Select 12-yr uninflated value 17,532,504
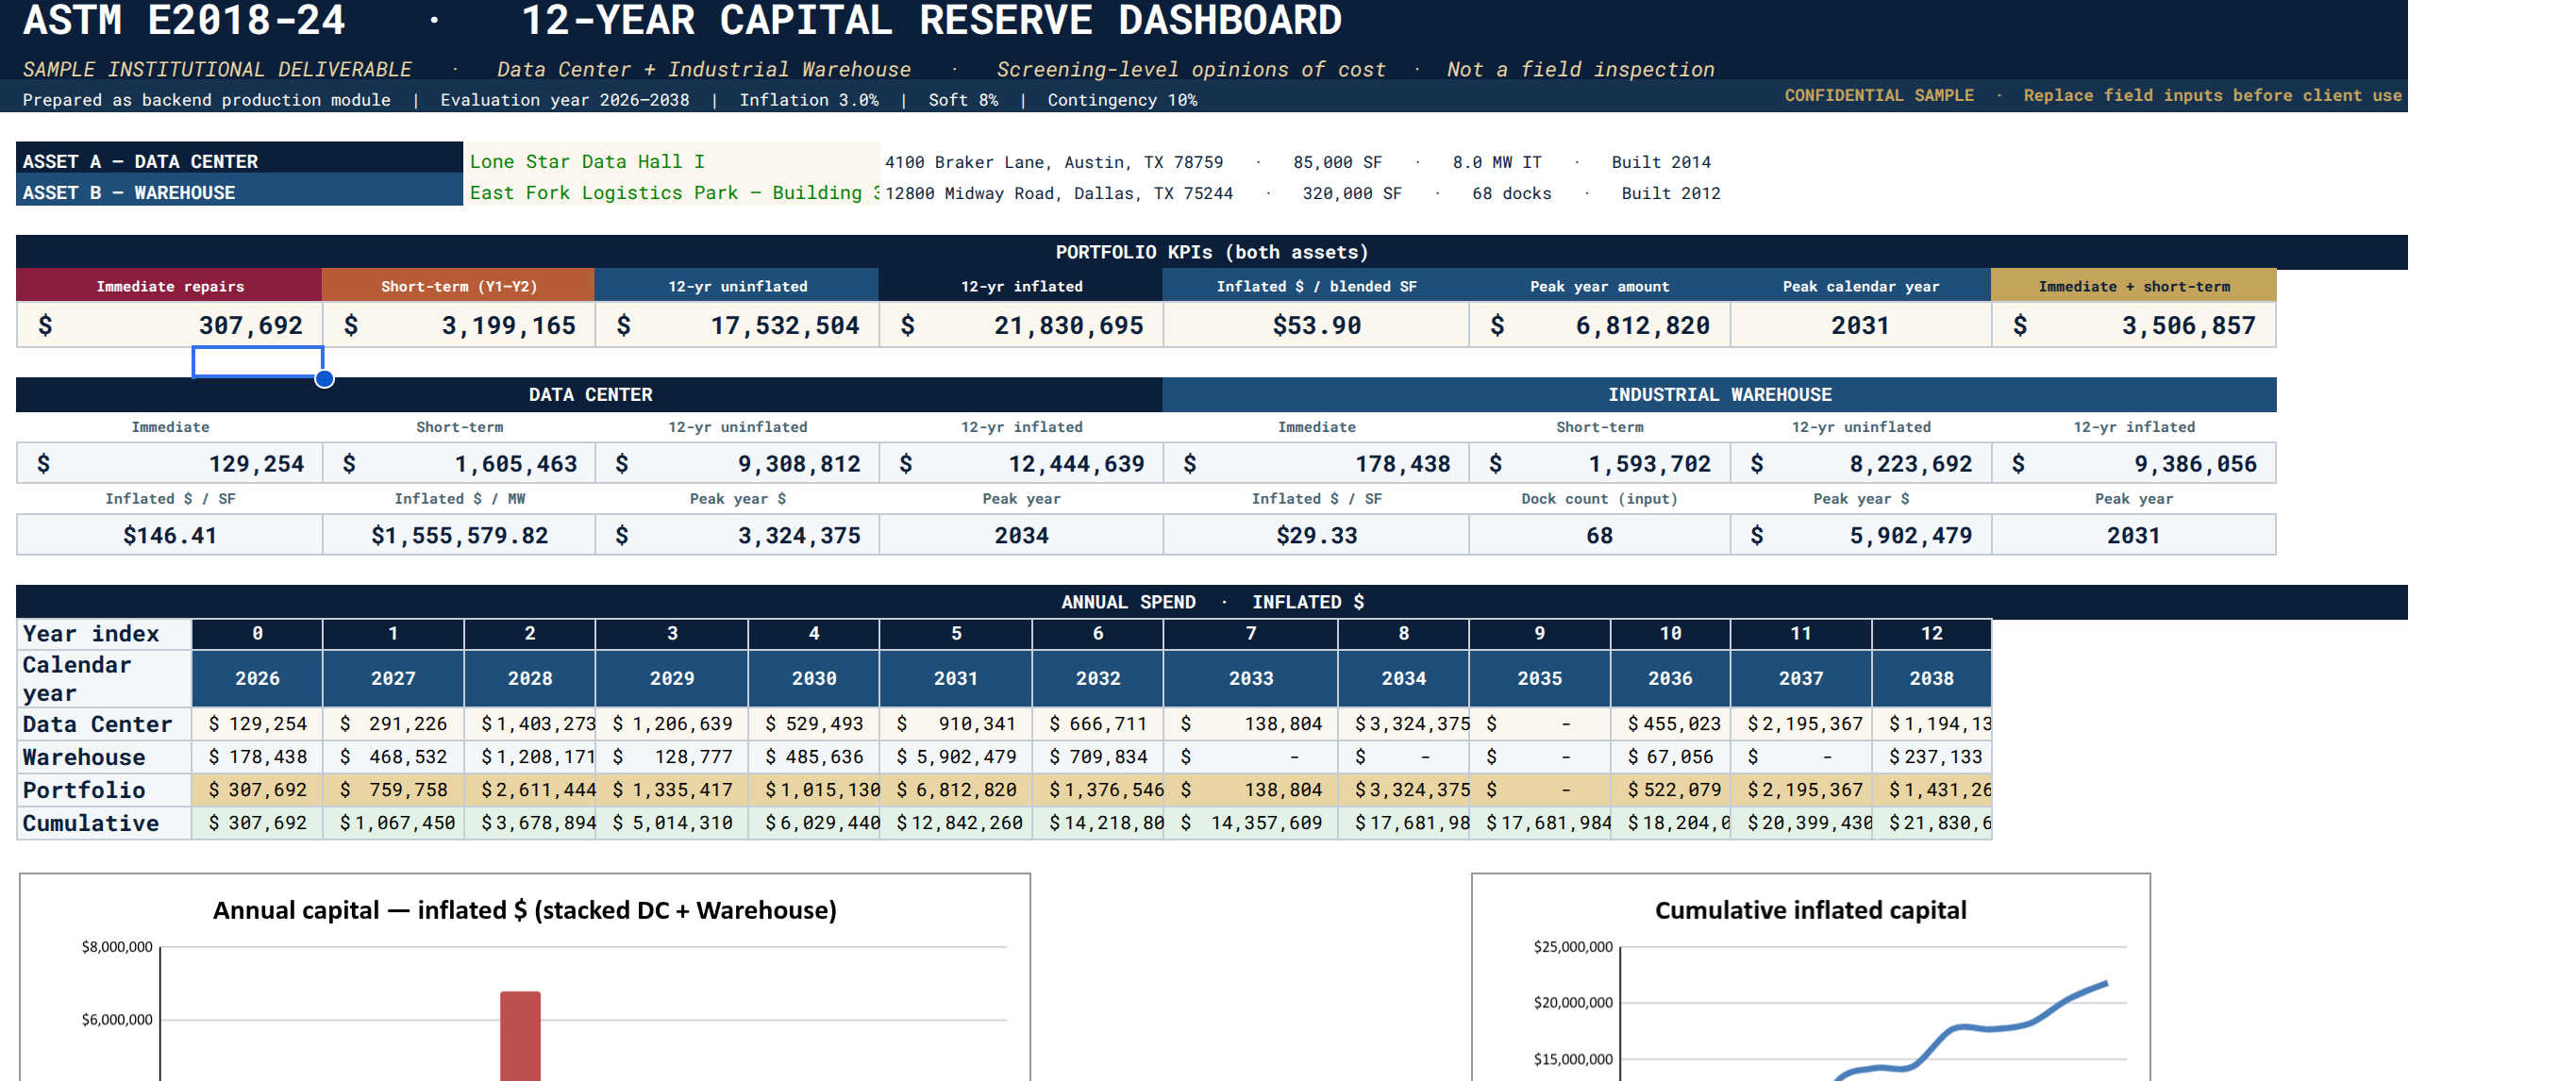 (x=737, y=325)
